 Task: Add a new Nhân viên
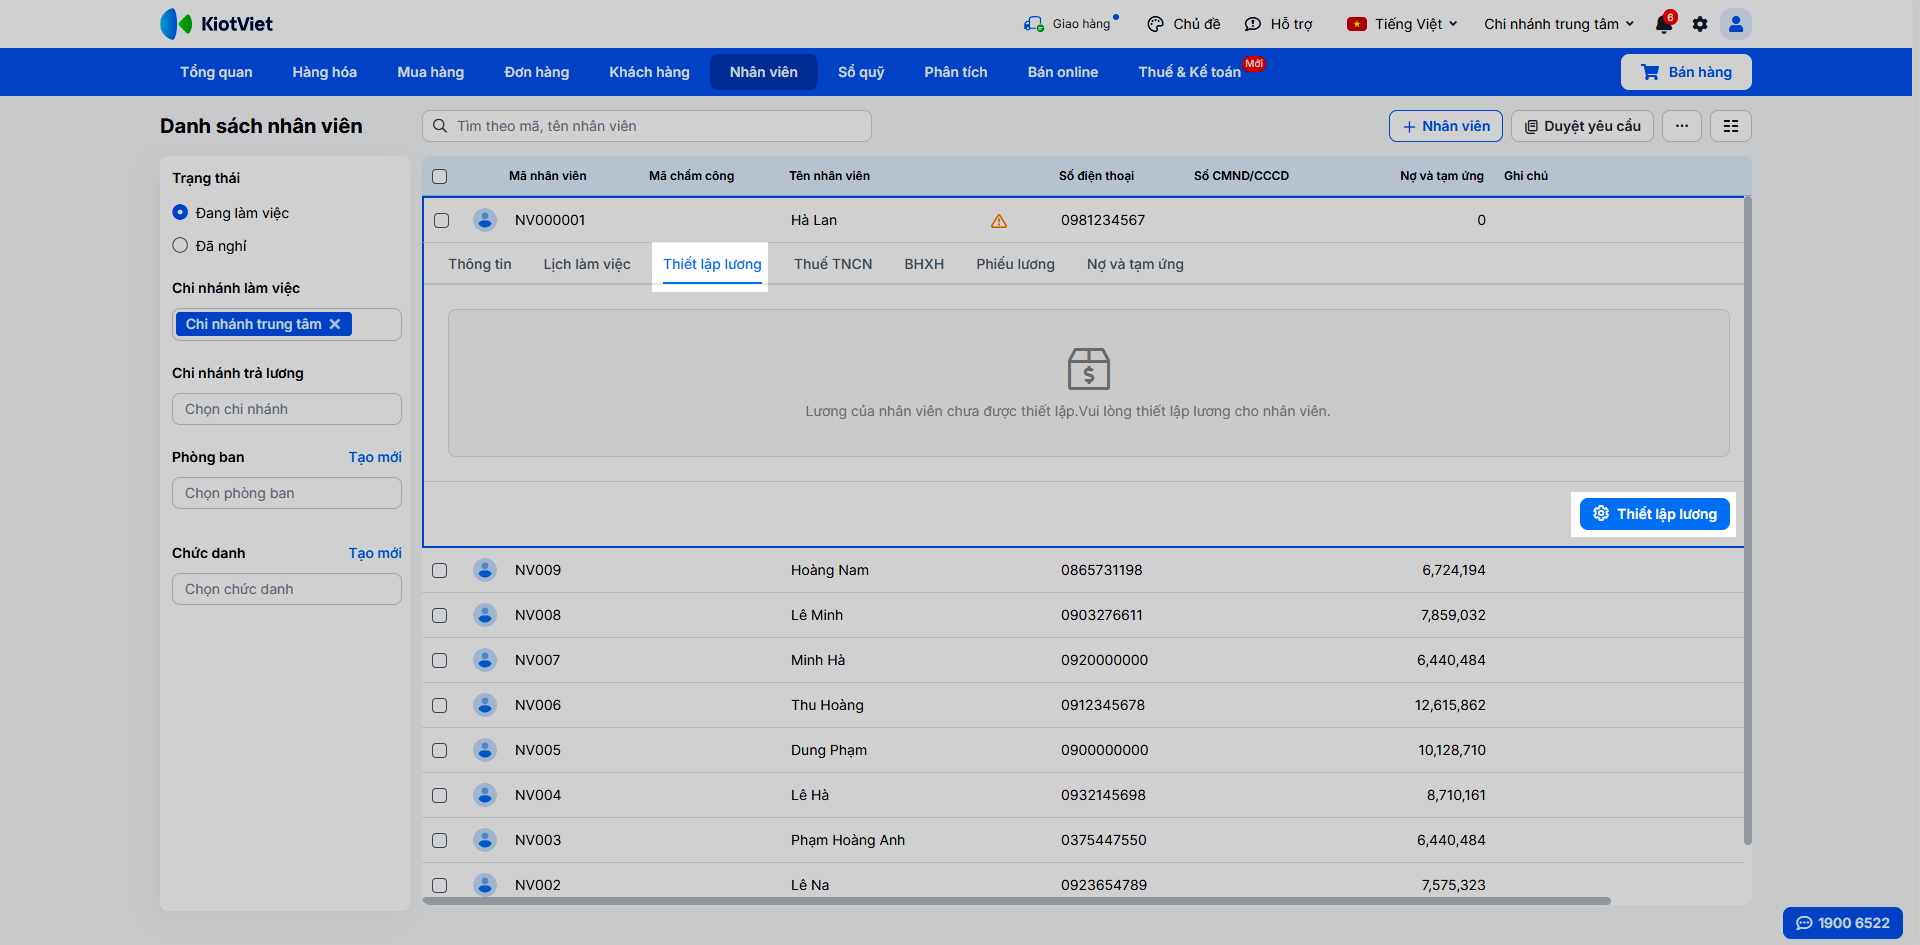(x=1446, y=126)
